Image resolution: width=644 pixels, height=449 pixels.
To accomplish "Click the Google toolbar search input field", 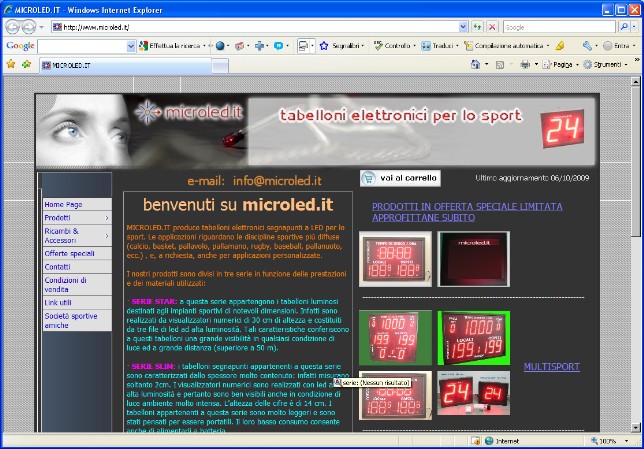I will pyautogui.click(x=82, y=46).
